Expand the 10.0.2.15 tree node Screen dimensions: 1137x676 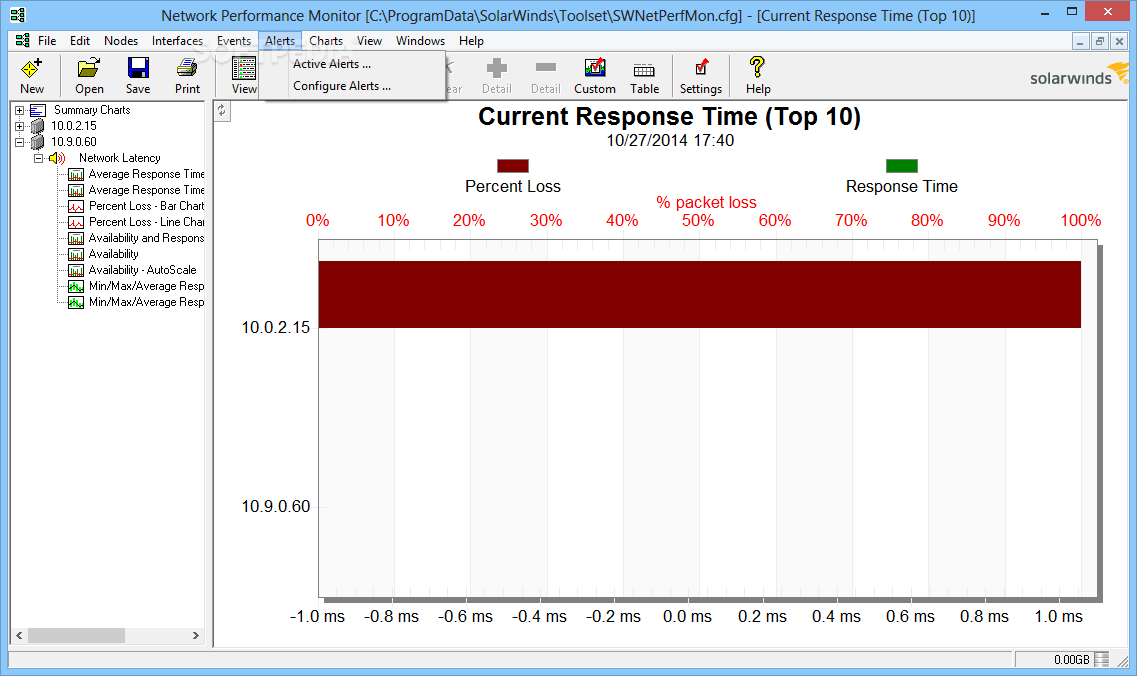(x=20, y=126)
